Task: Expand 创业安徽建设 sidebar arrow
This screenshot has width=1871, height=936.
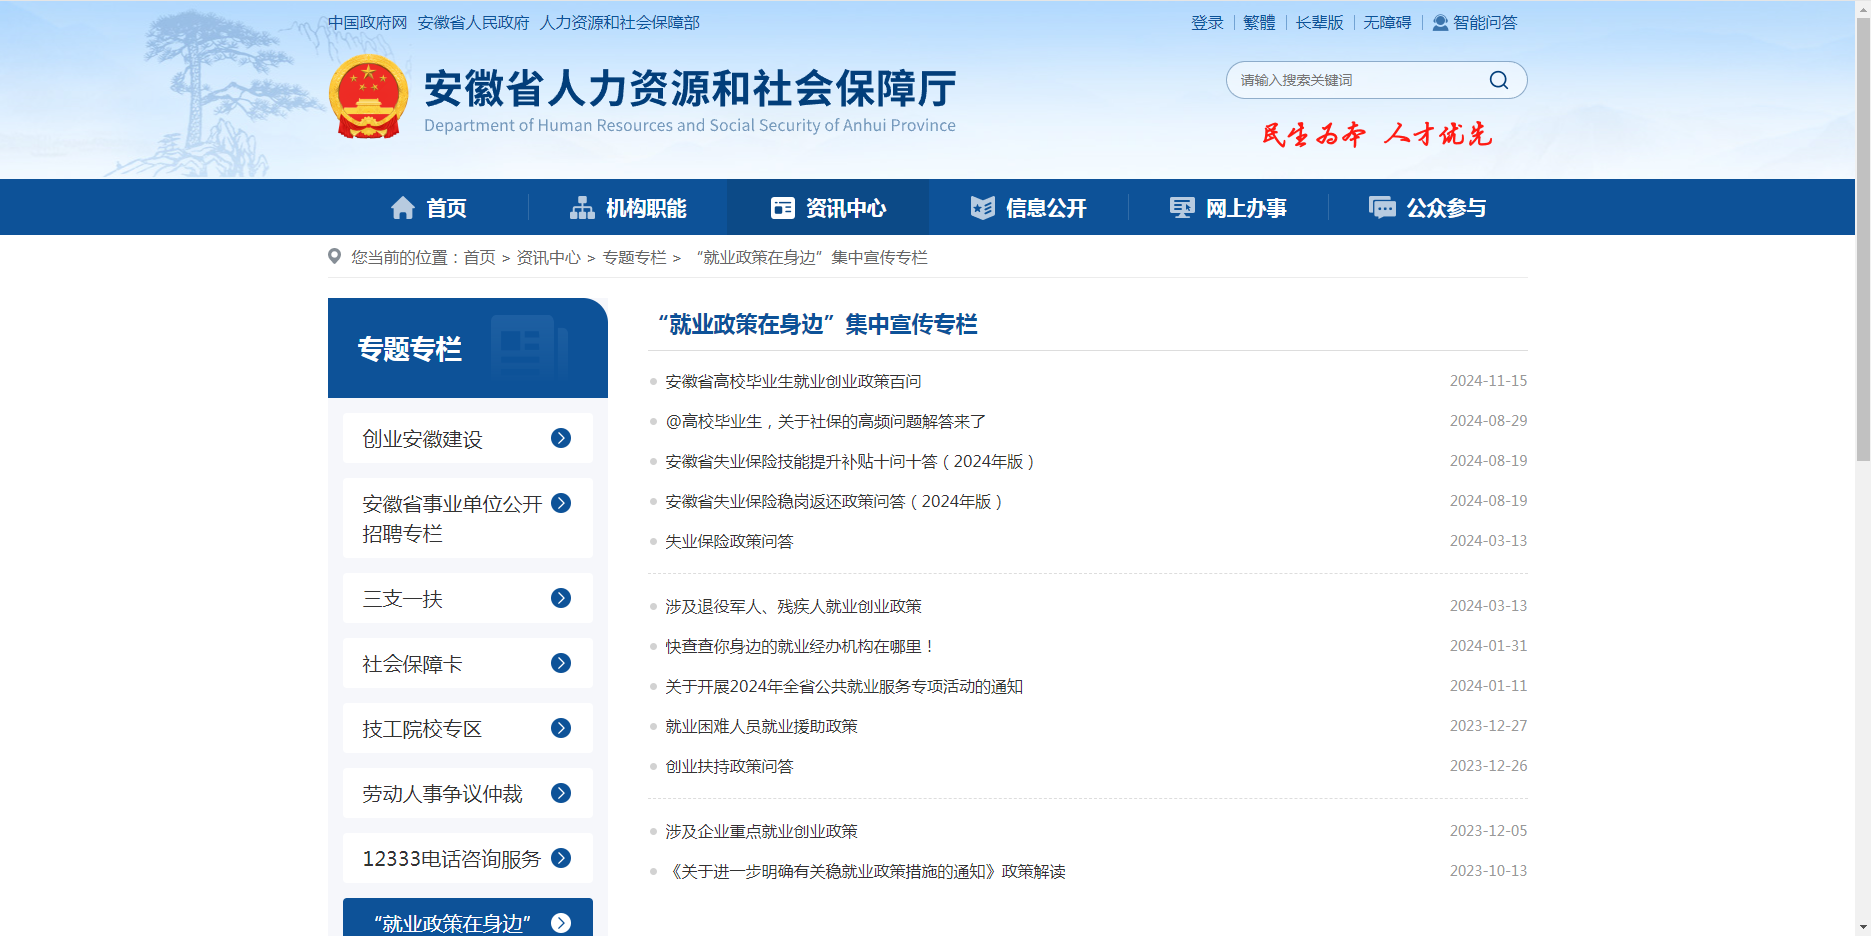Action: pyautogui.click(x=561, y=438)
